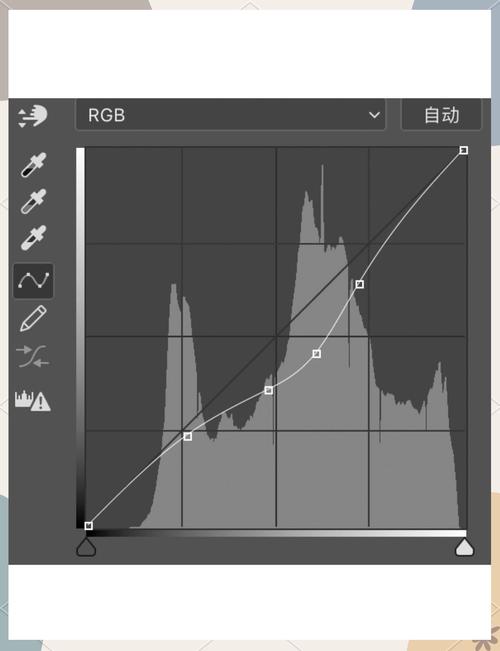Select the on-image targeted adjustment tool
Image resolution: width=500 pixels, height=651 pixels.
33,116
